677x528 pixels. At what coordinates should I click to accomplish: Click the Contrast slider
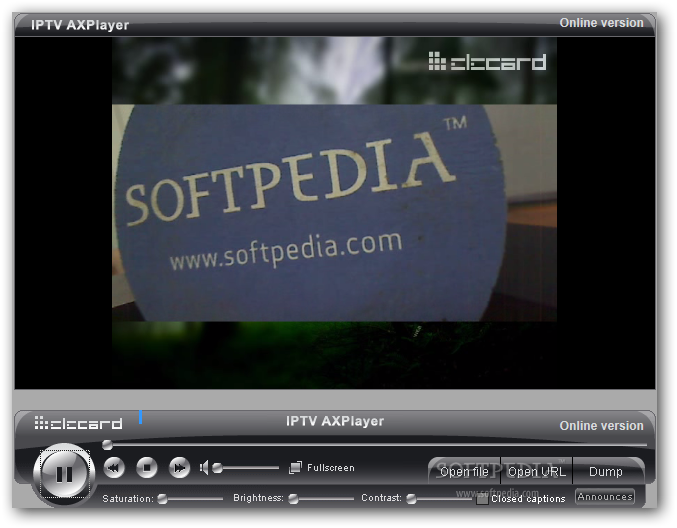tap(440, 499)
